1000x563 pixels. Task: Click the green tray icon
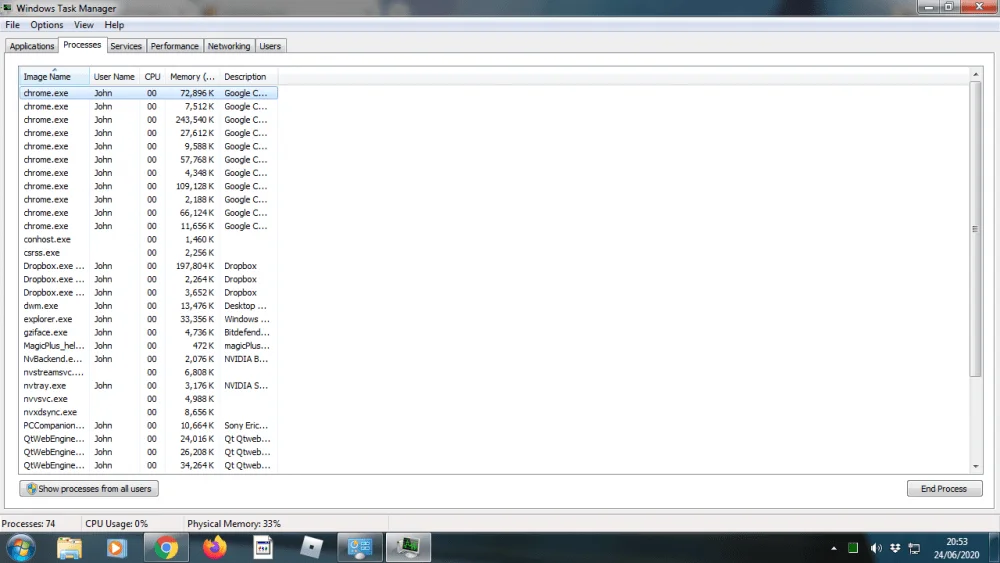pyautogui.click(x=853, y=548)
